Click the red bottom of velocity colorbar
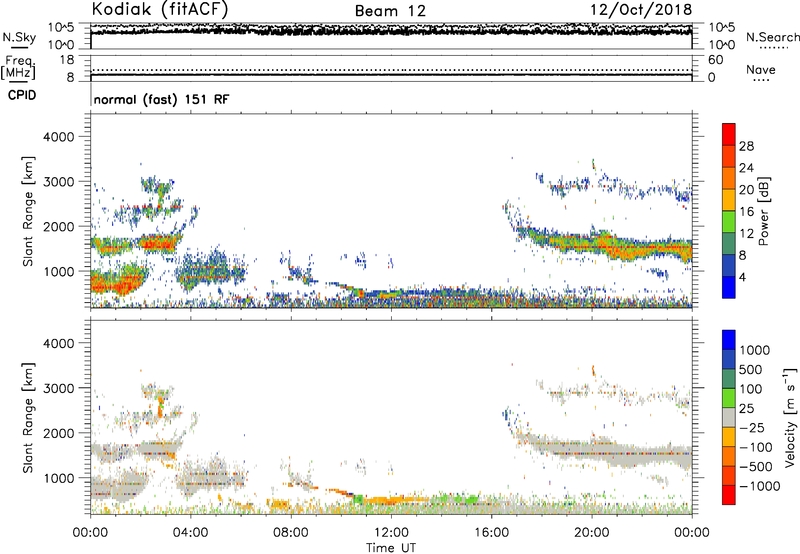This screenshot has height=554, width=800. click(x=729, y=495)
